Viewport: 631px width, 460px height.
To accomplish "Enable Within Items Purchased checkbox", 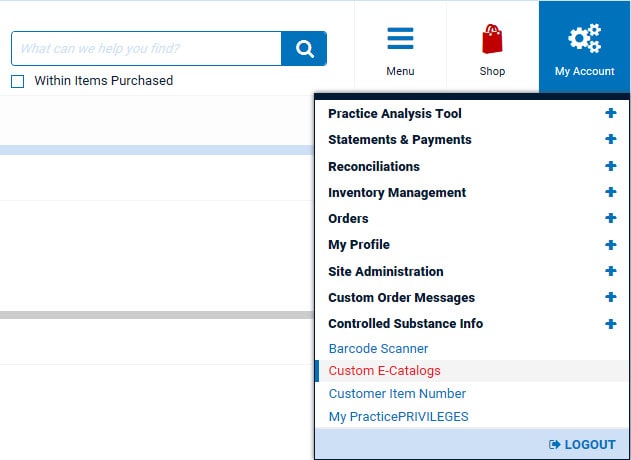I will (x=18, y=81).
